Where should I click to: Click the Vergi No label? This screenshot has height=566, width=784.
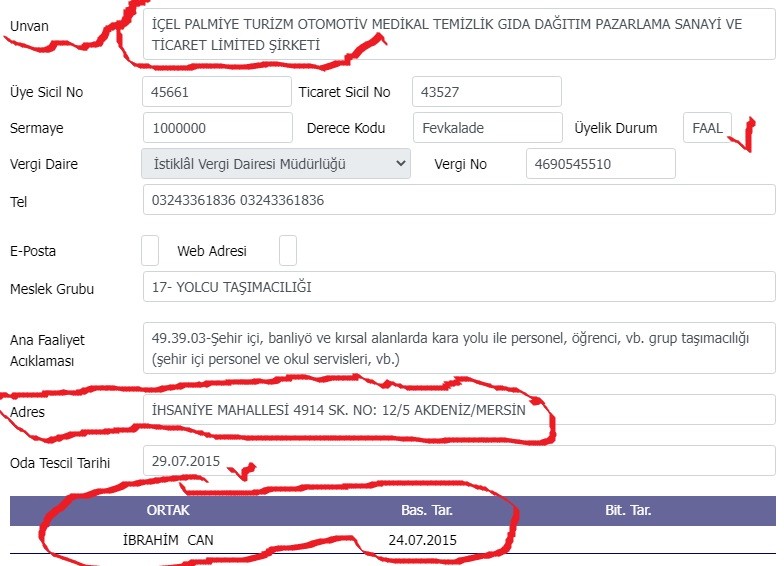point(460,164)
